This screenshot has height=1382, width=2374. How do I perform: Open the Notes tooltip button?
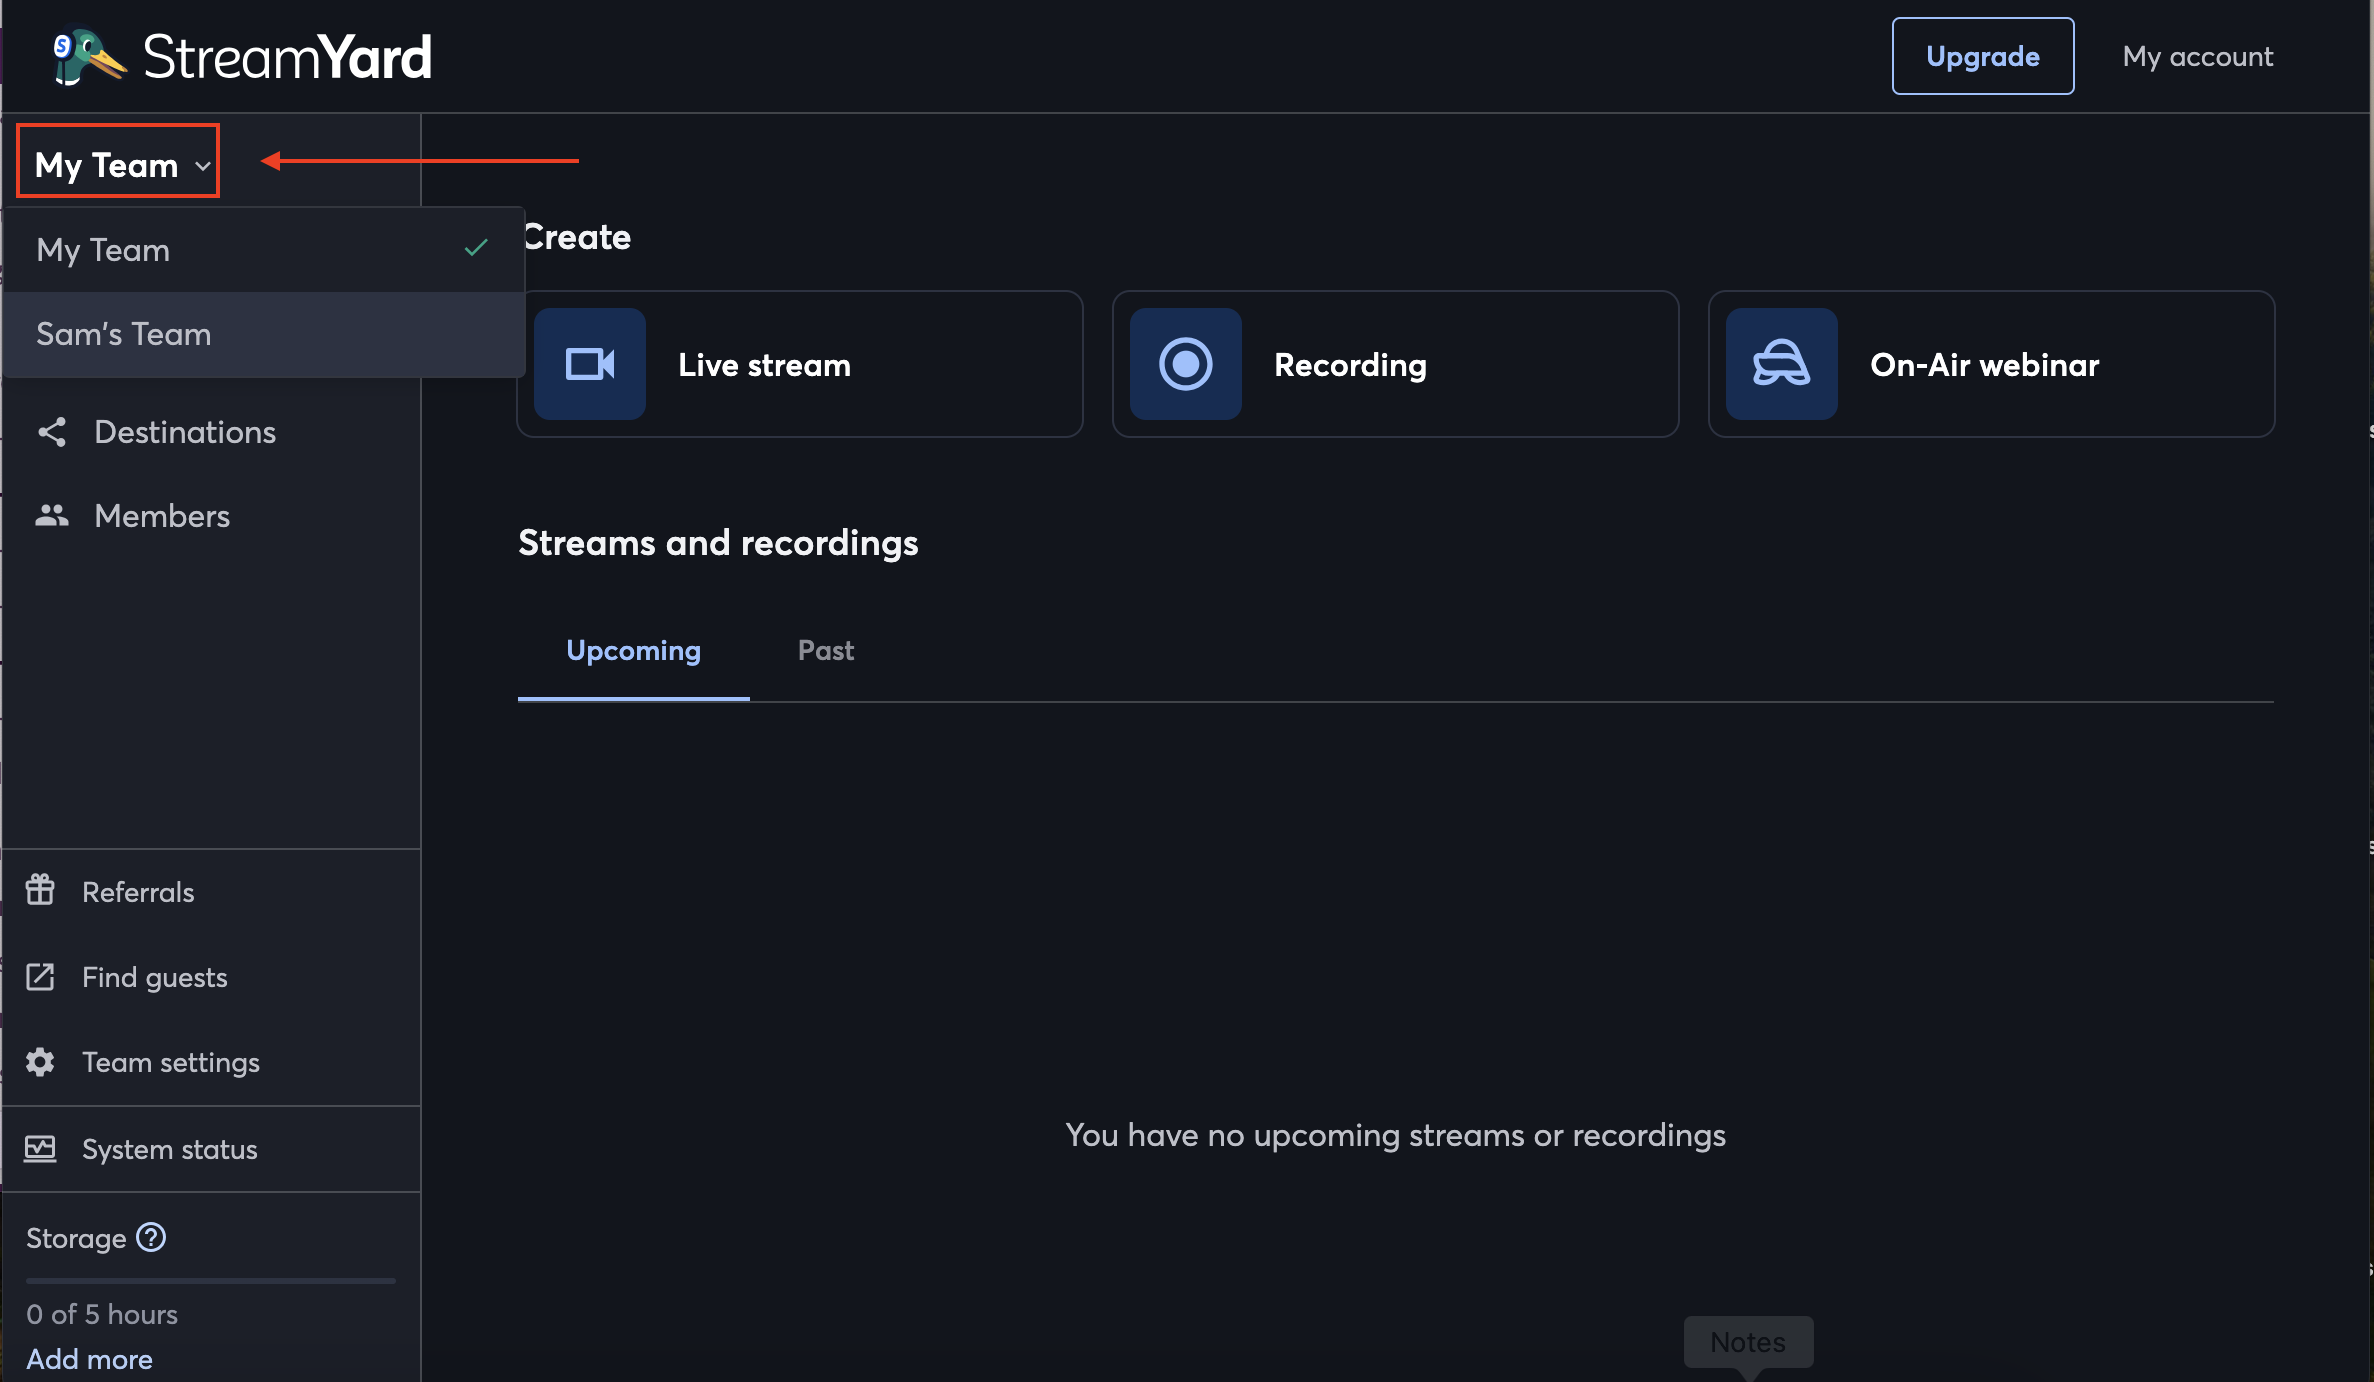(1748, 1342)
